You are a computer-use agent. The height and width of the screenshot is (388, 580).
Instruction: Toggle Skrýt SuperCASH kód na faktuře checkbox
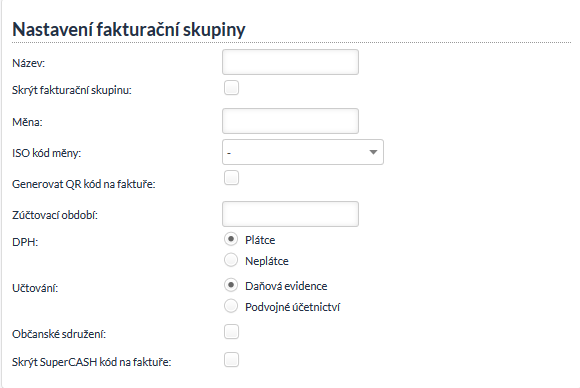click(231, 360)
